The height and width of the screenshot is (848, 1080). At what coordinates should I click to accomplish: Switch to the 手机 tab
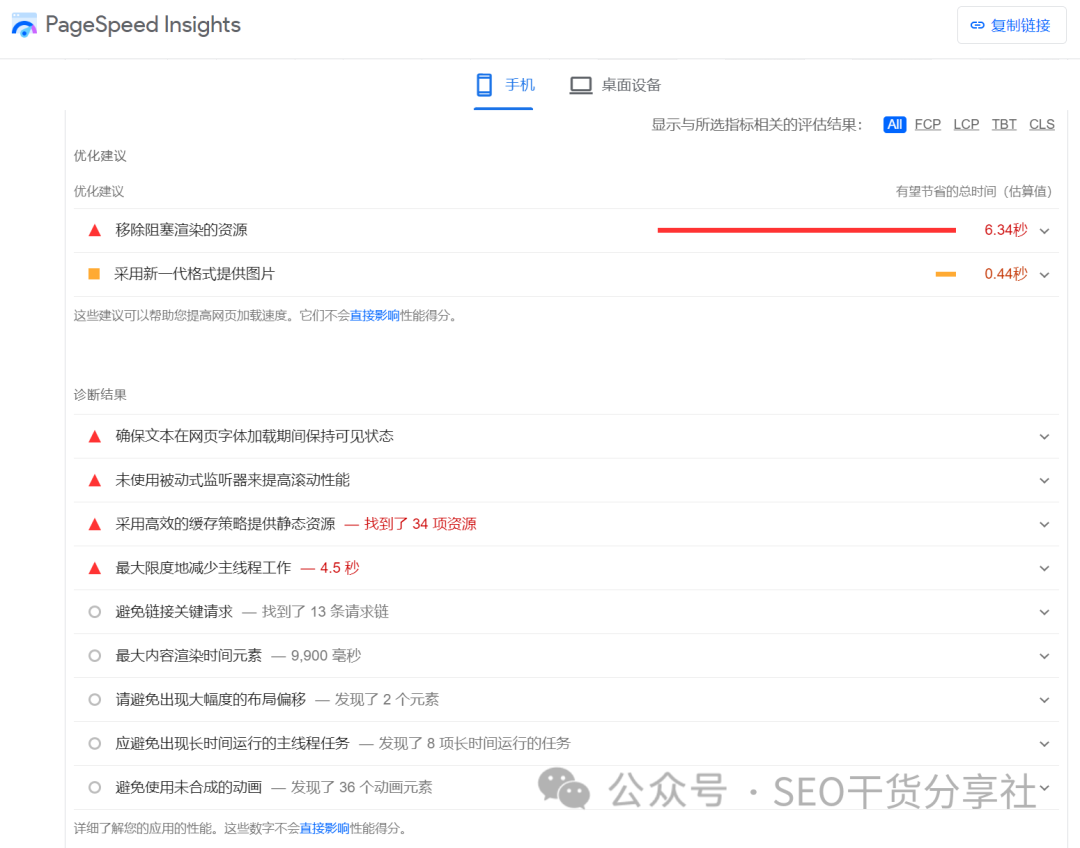click(x=504, y=85)
